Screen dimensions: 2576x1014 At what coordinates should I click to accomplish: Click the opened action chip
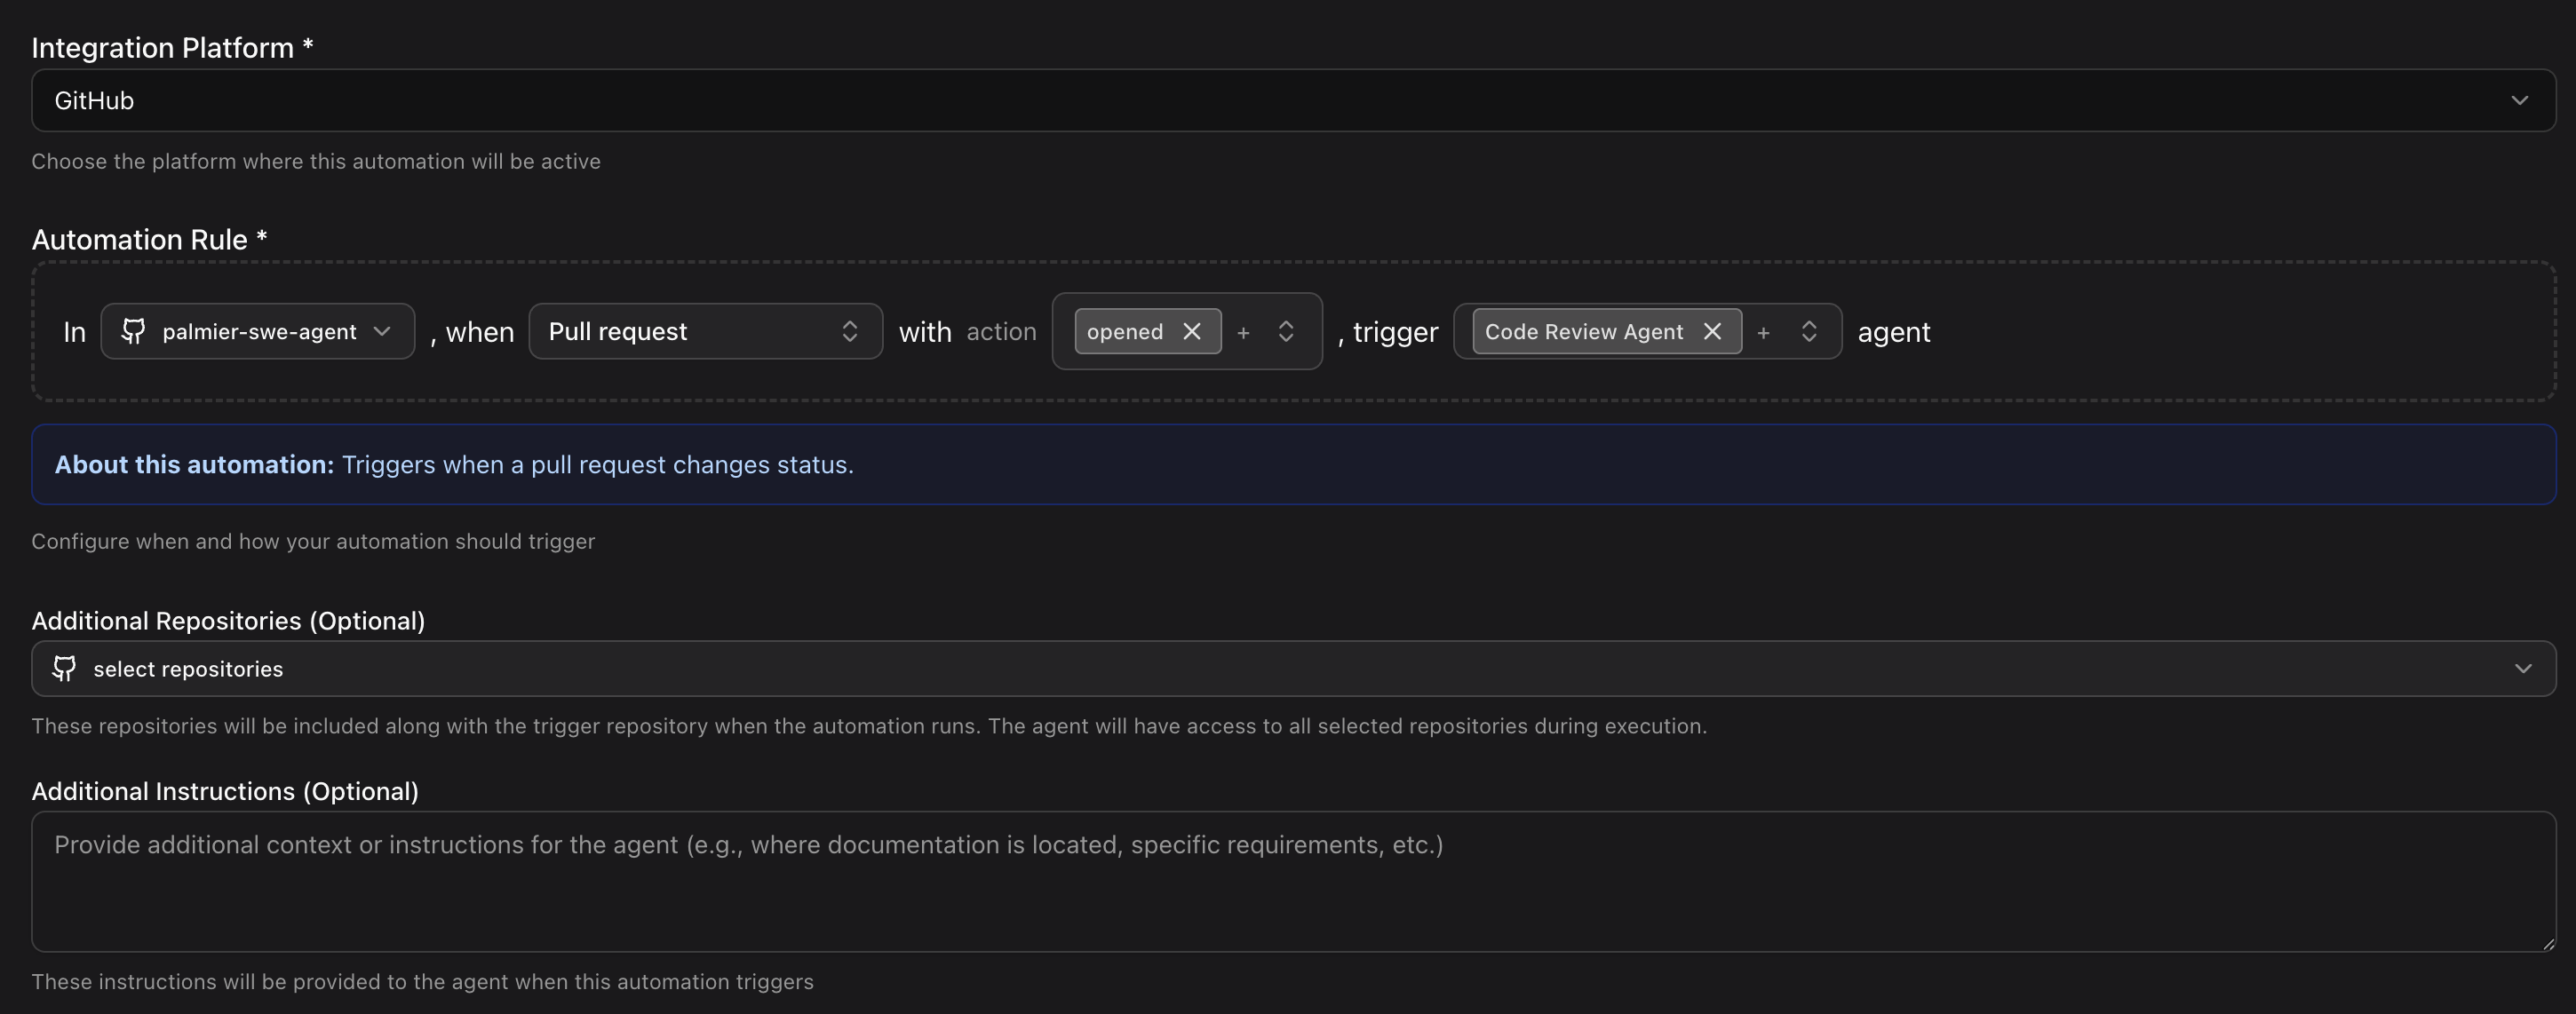point(1124,332)
